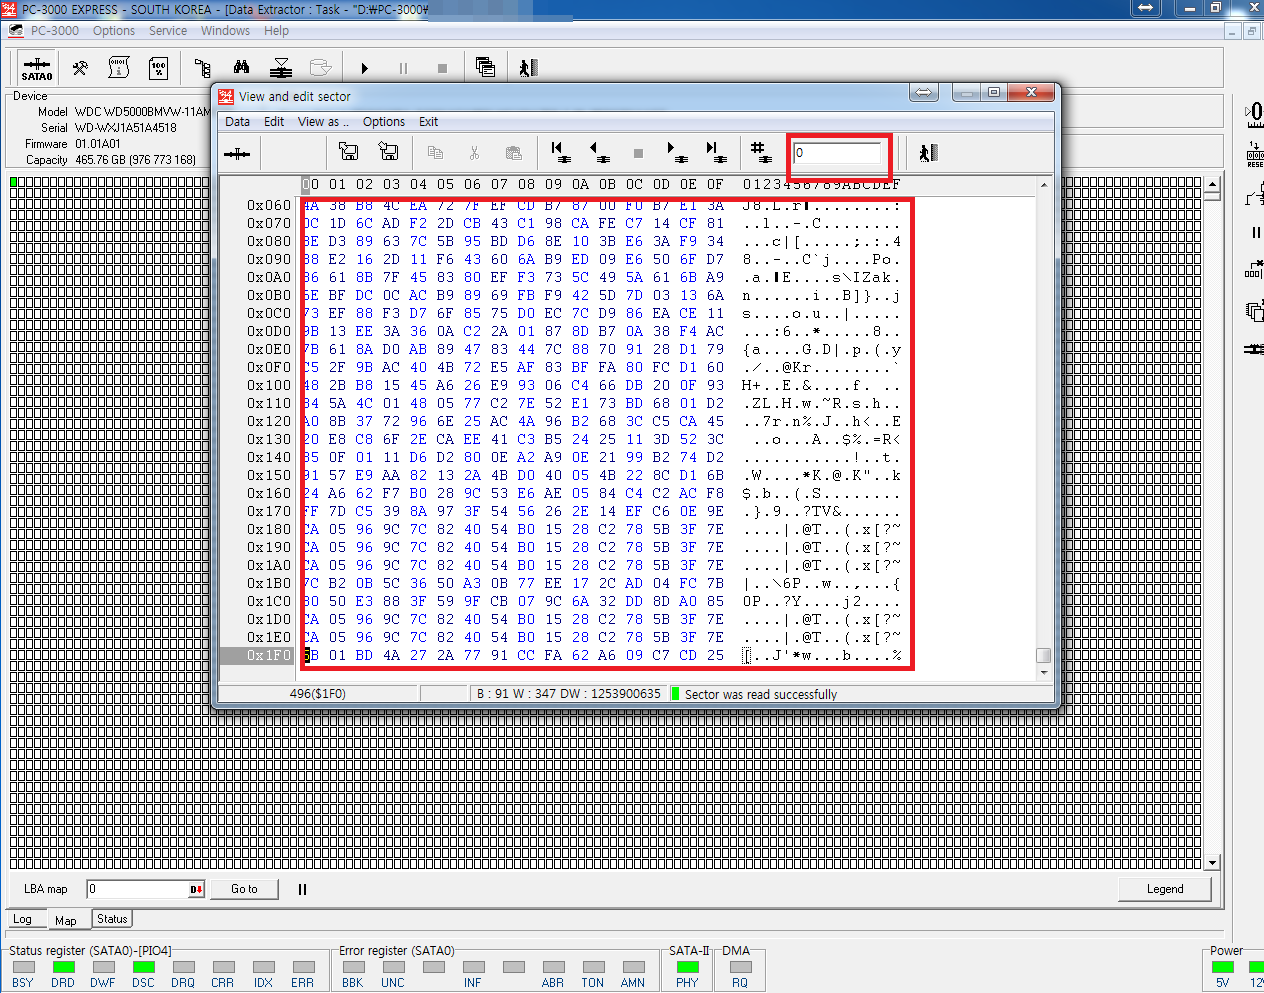Click the DSC status register indicator
The height and width of the screenshot is (993, 1264).
tap(143, 967)
